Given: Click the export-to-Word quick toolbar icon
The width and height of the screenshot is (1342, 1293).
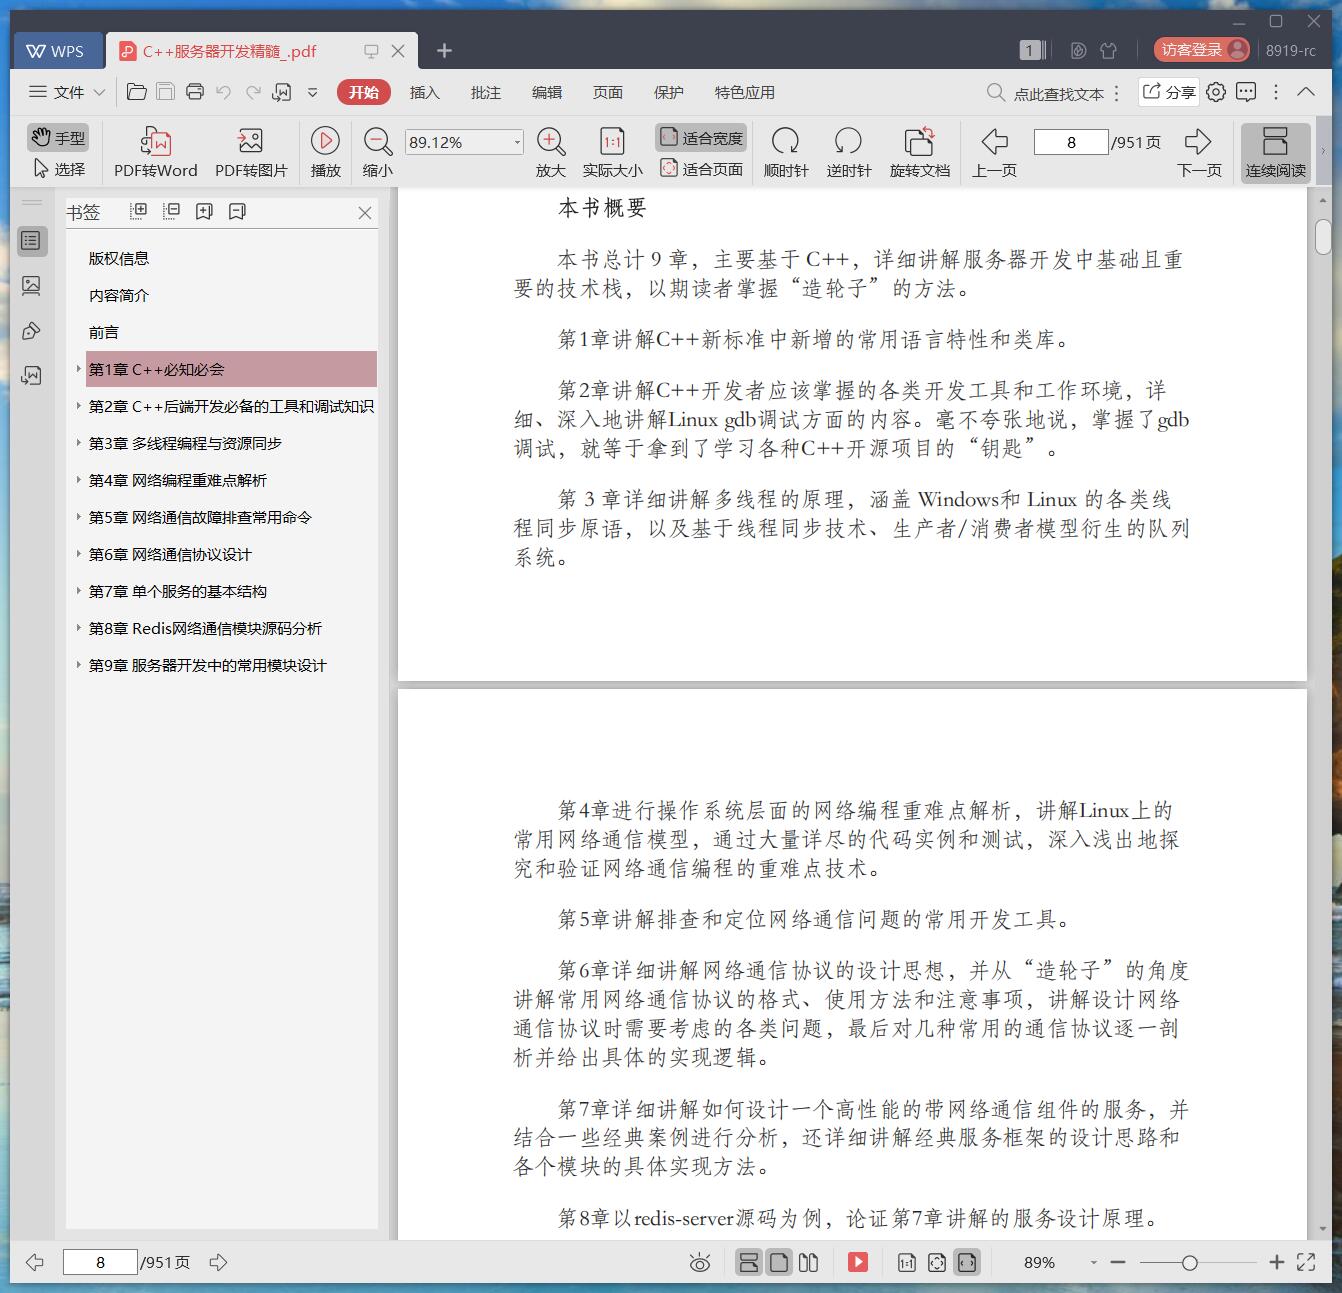Looking at the screenshot, I should pos(282,92).
